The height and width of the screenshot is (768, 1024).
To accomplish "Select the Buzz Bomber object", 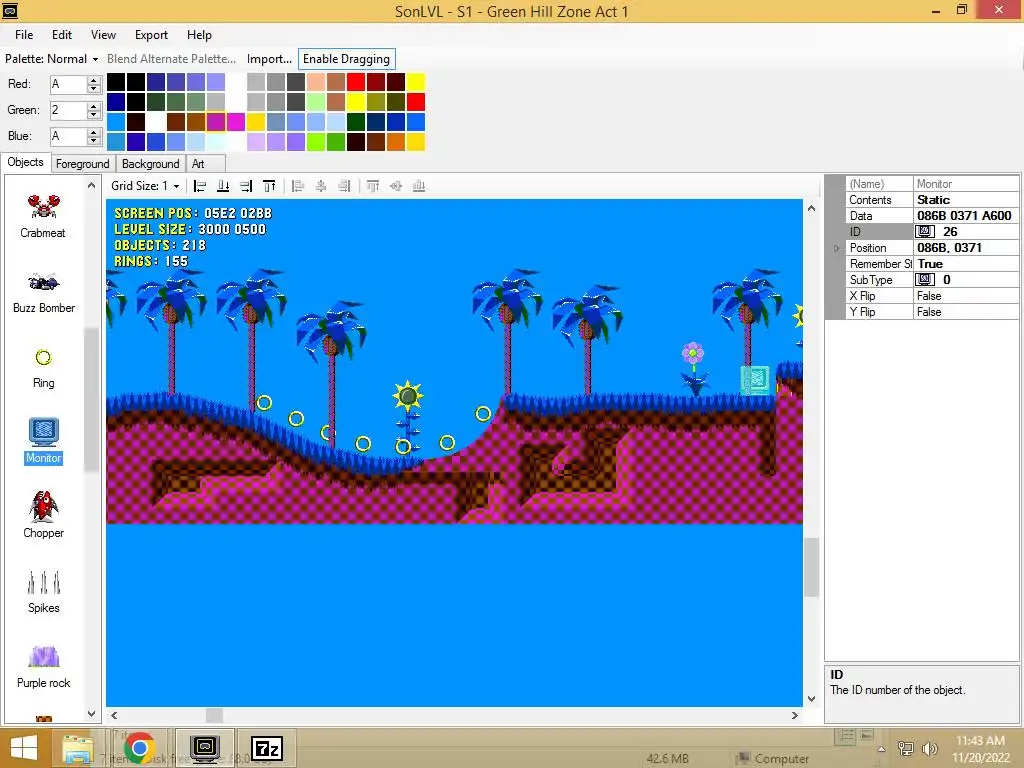I will click(43, 292).
